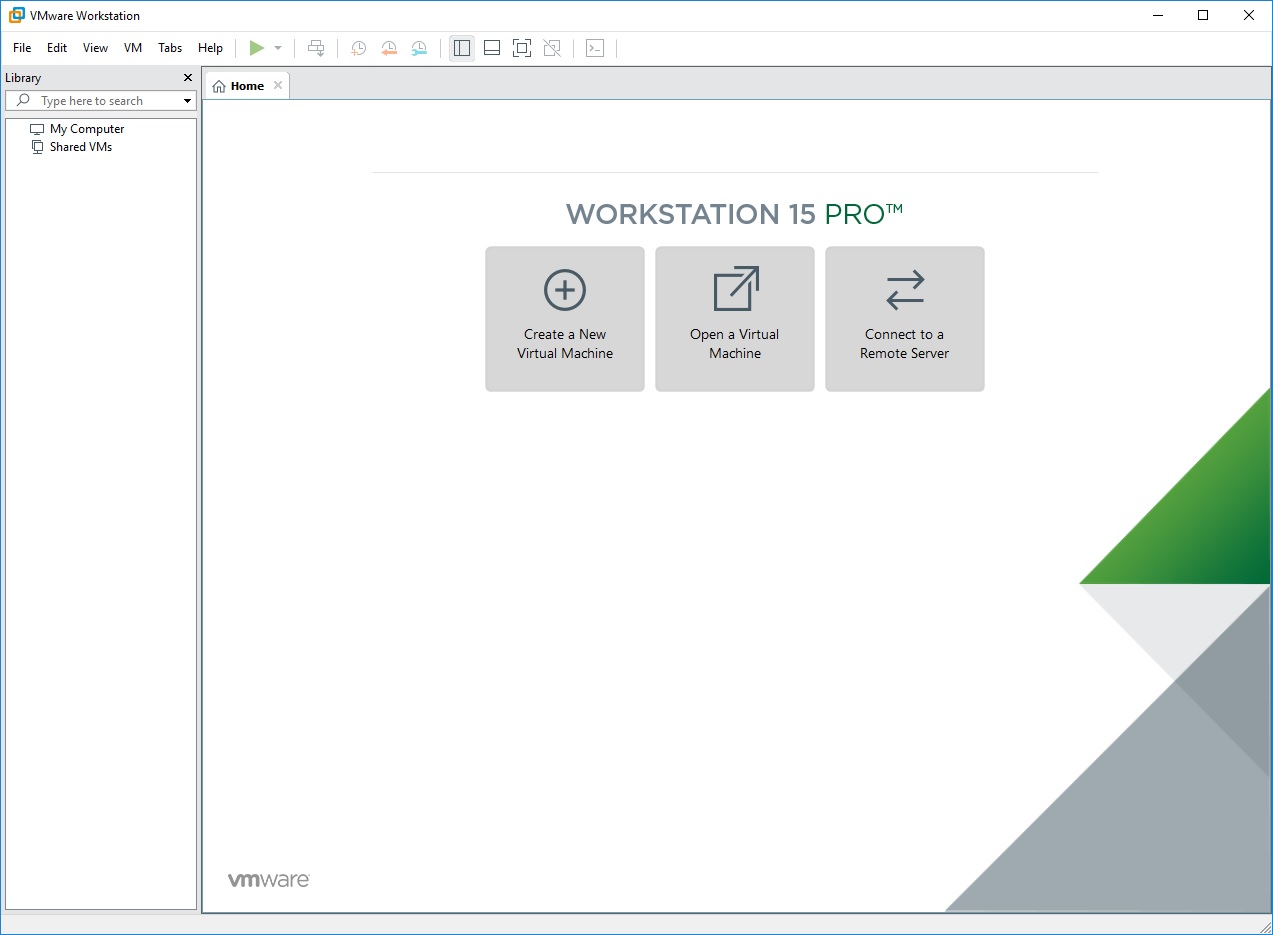Click Open a Virtual Machine tile
Image resolution: width=1273 pixels, height=935 pixels.
point(735,319)
